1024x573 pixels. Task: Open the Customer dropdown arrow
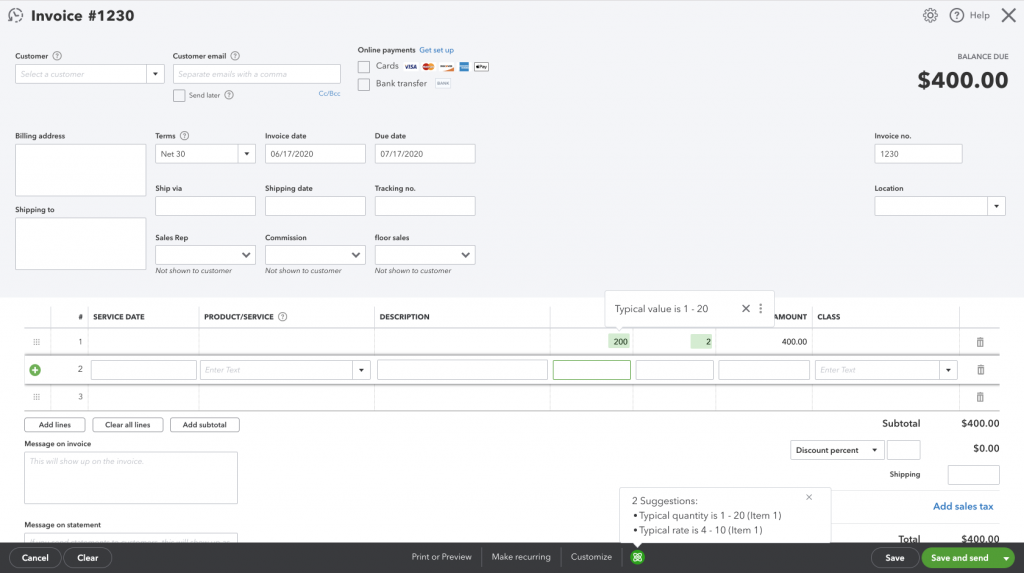coord(155,74)
